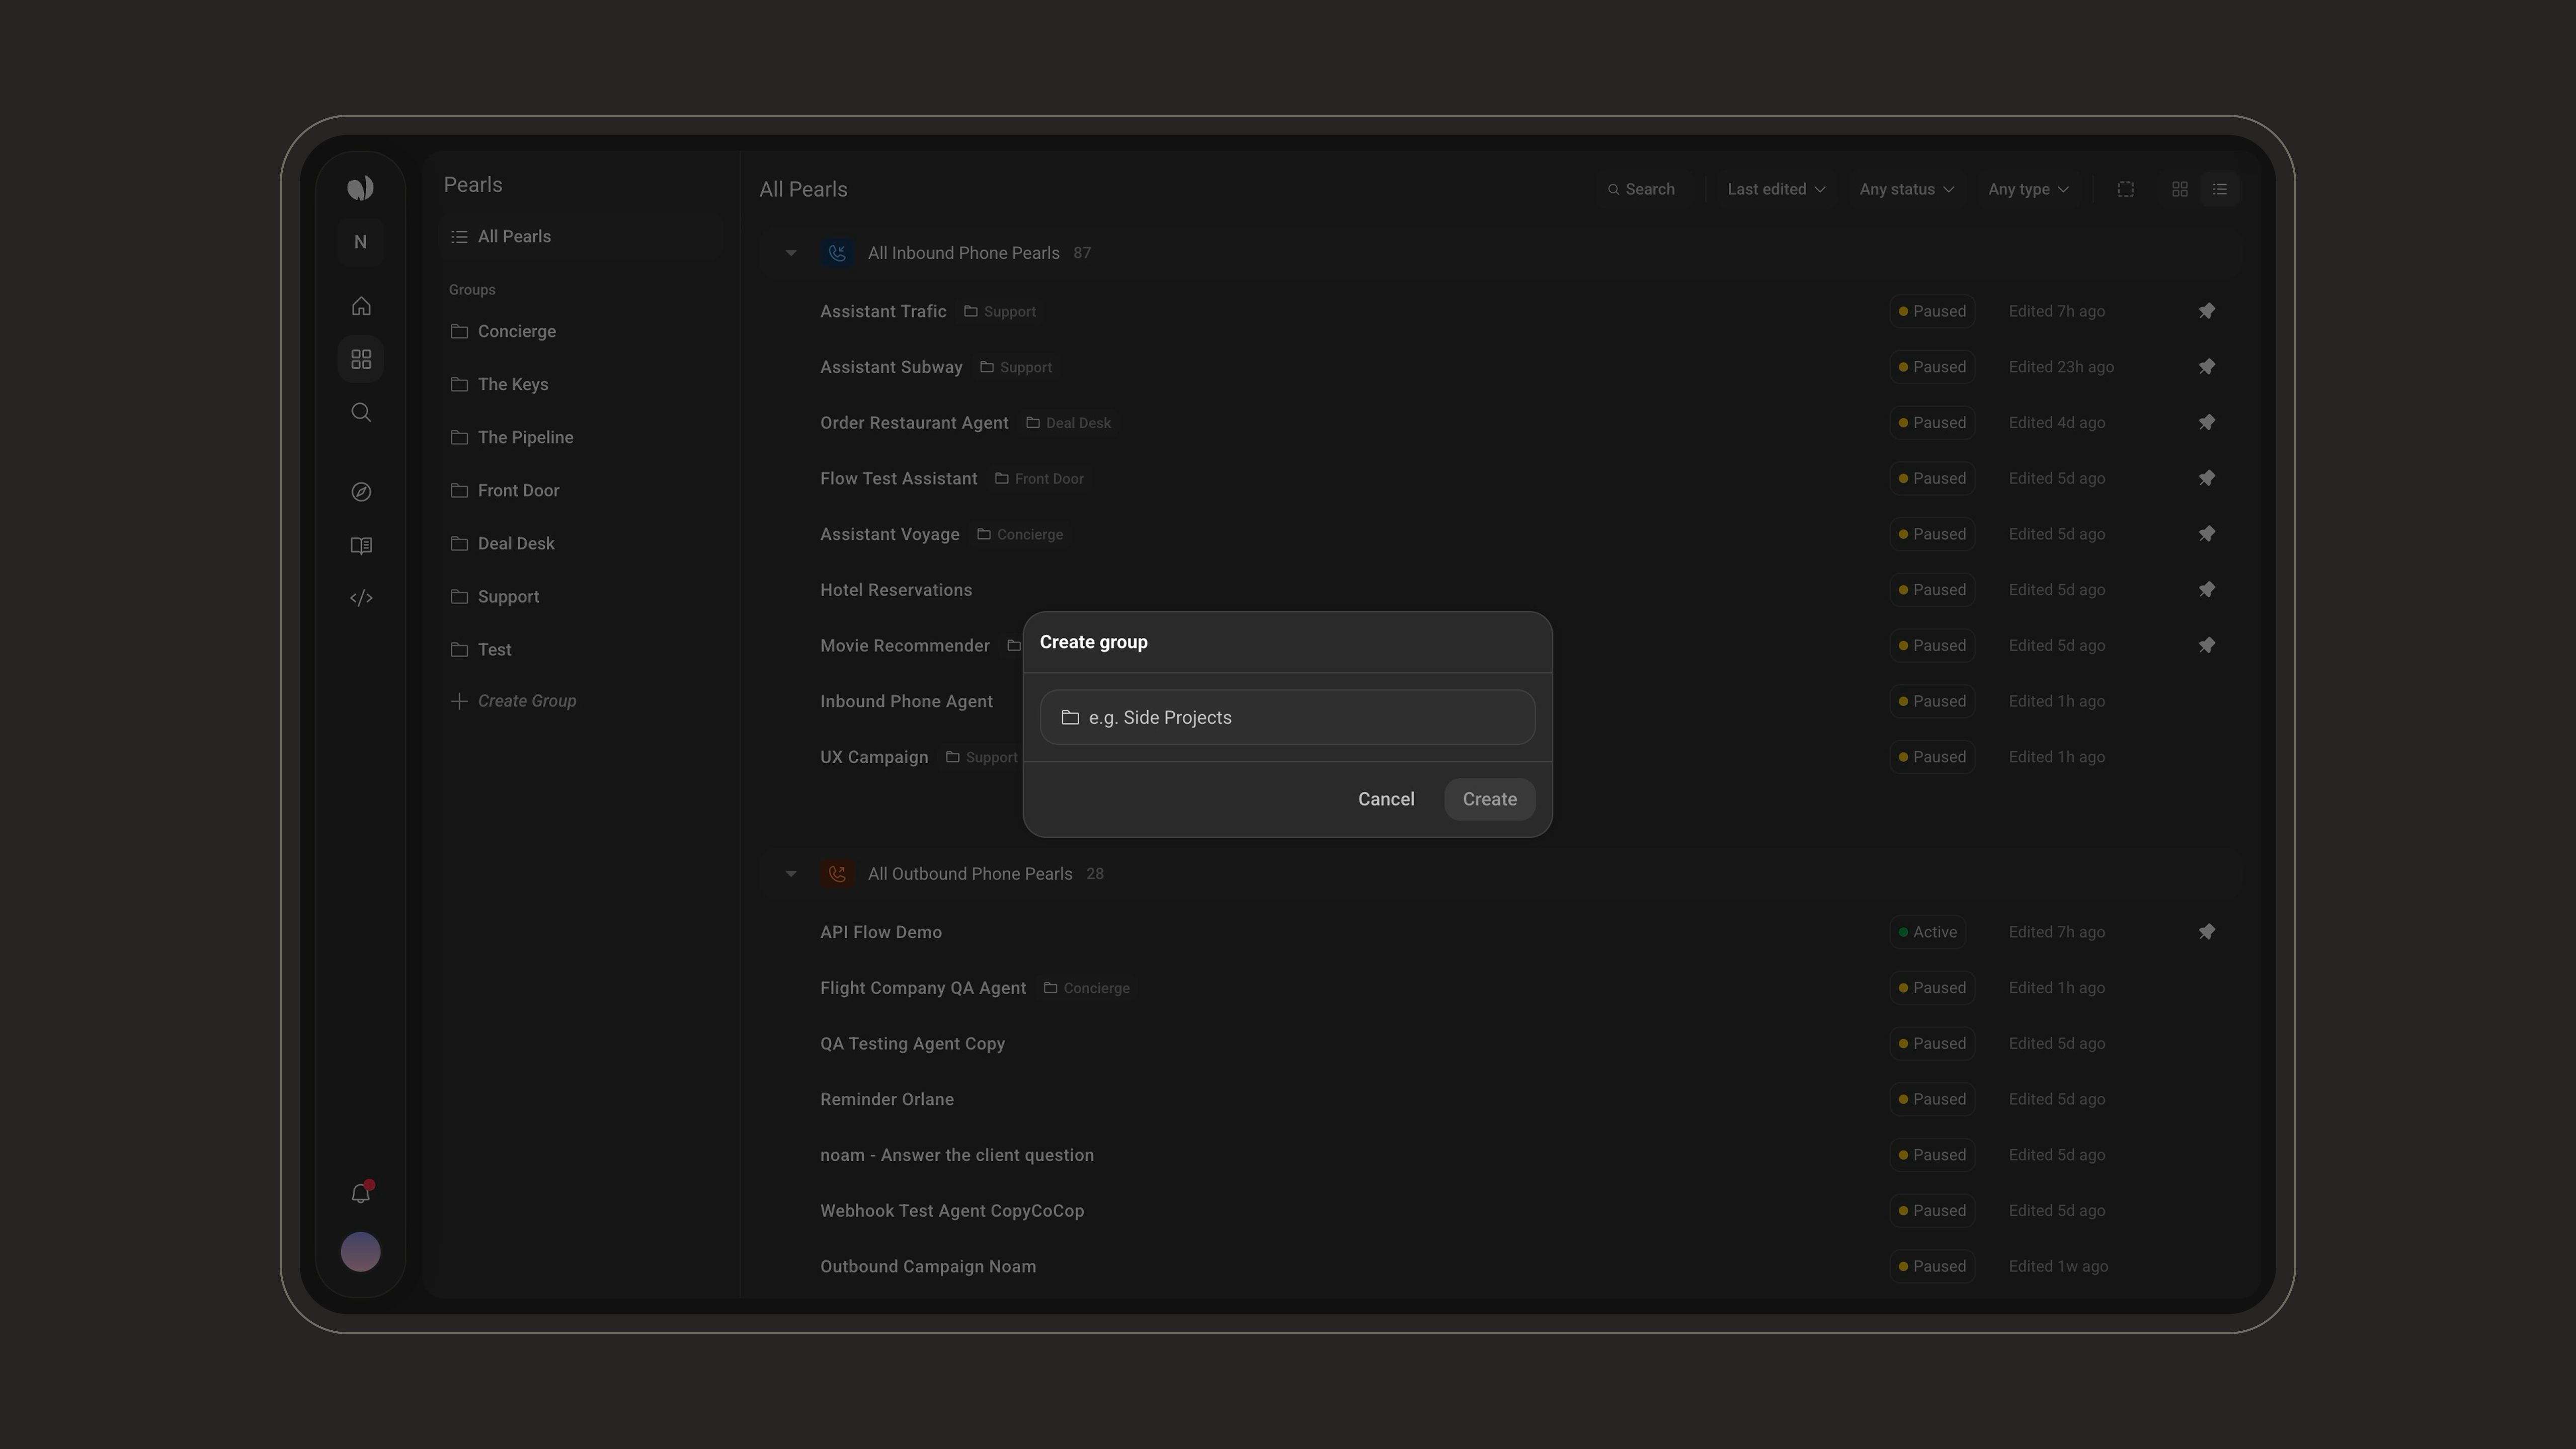
Task: Click the app logo icon in sidebar
Action: 361,188
